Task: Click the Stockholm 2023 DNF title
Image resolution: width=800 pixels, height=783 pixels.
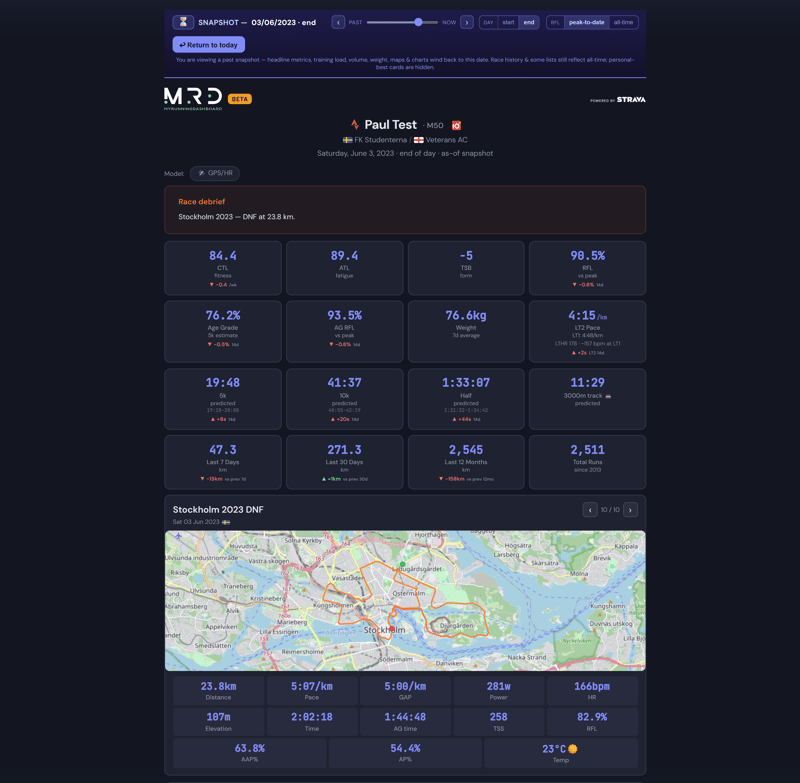Action: coord(218,510)
